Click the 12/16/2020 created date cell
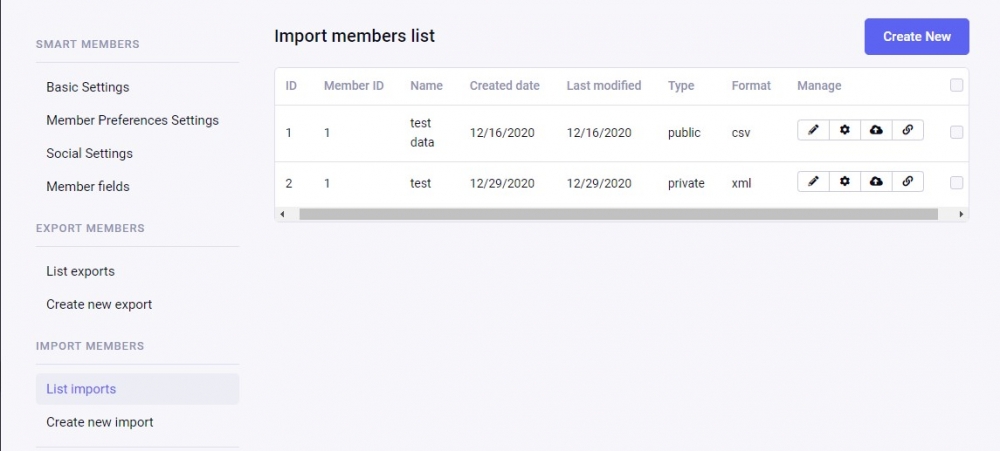This screenshot has height=451, width=1000. (x=502, y=133)
